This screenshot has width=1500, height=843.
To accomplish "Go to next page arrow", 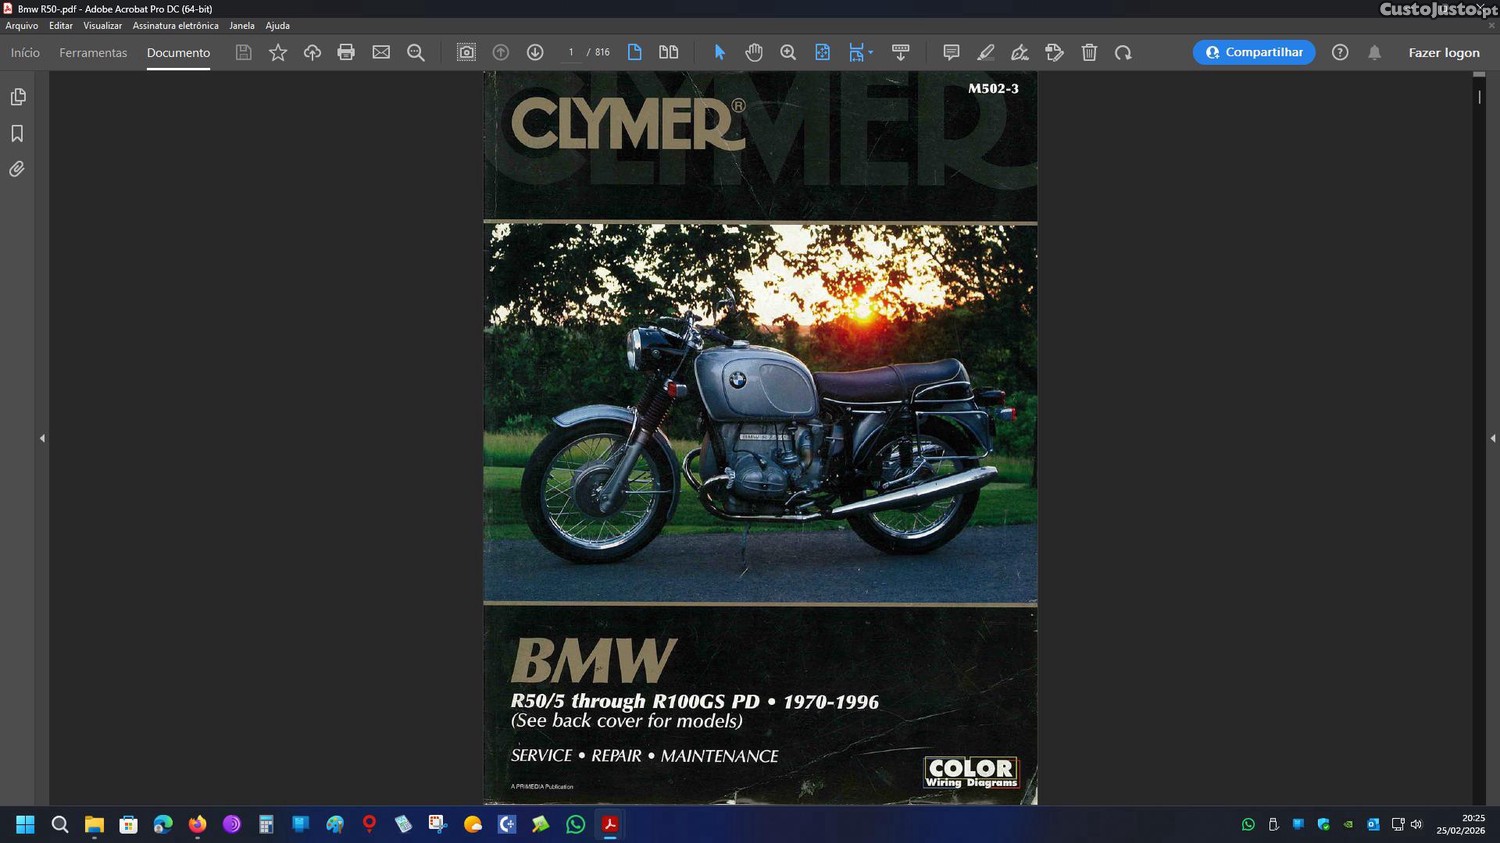I will pyautogui.click(x=535, y=52).
